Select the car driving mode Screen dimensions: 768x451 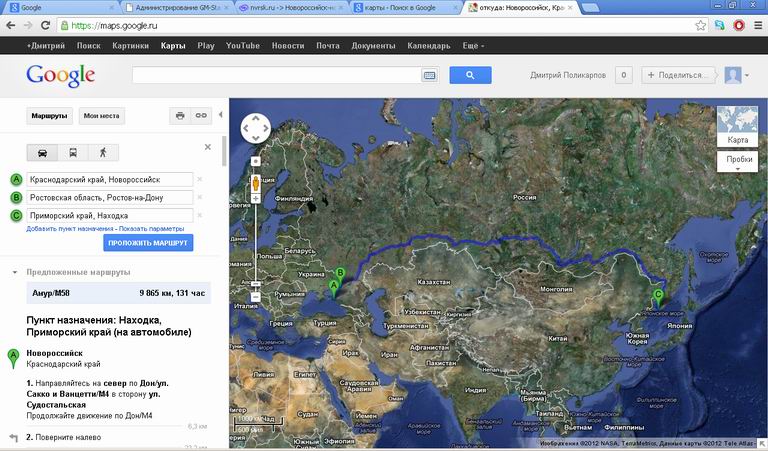pos(42,153)
